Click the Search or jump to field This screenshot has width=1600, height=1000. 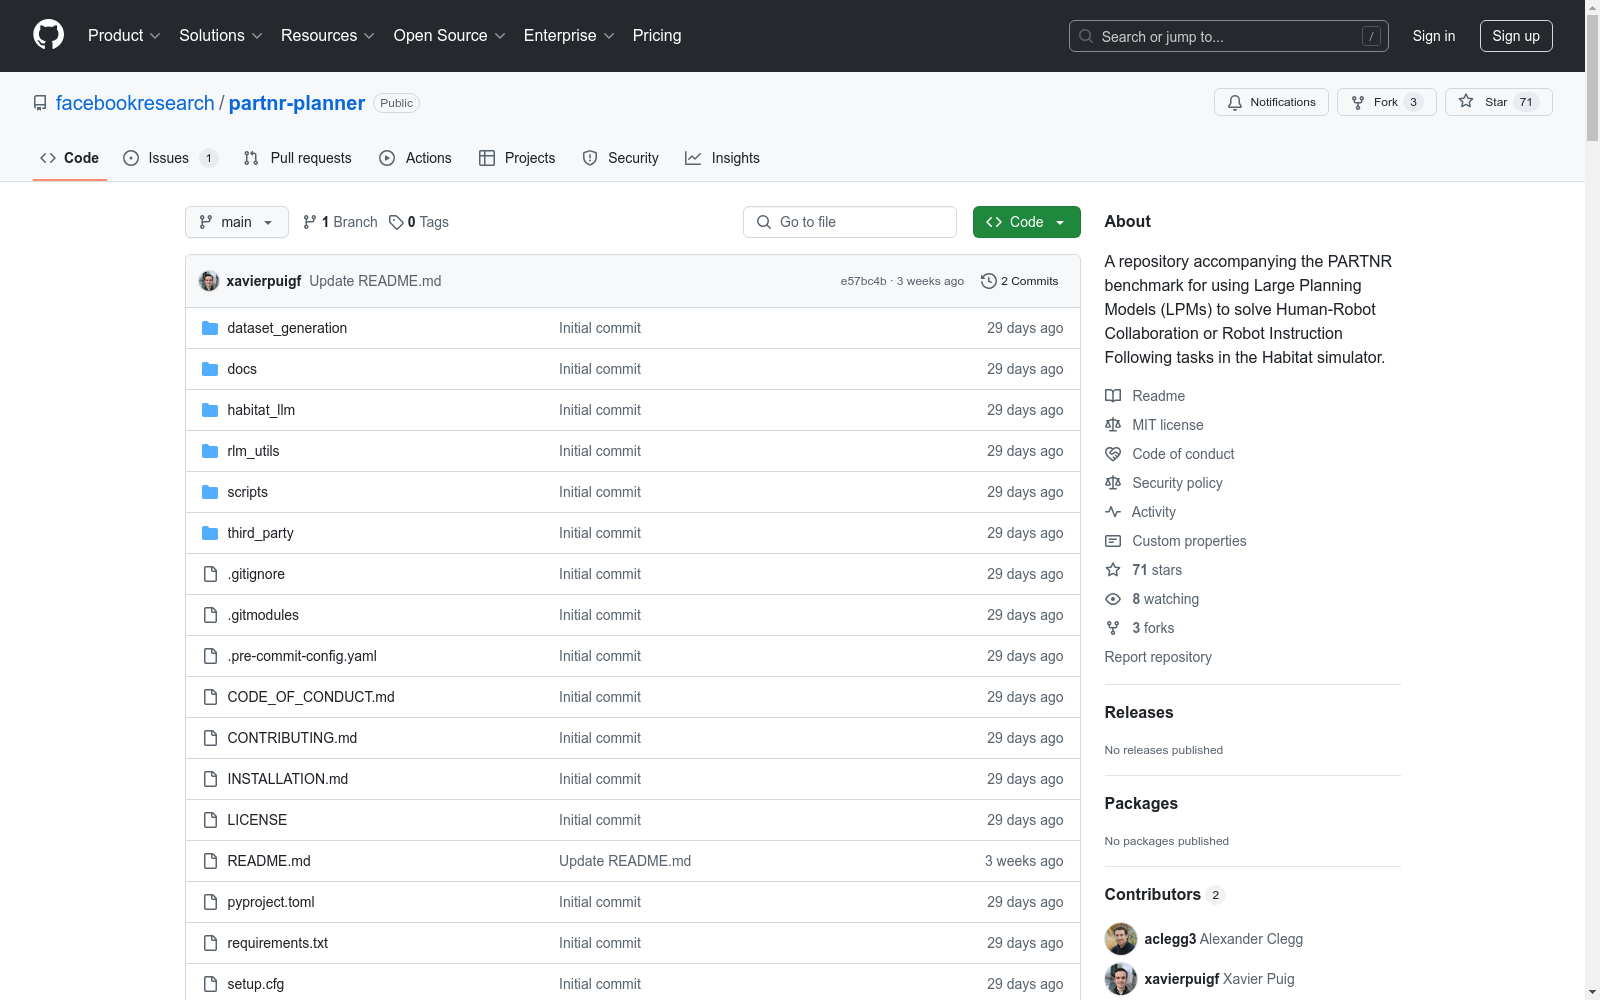1229,36
